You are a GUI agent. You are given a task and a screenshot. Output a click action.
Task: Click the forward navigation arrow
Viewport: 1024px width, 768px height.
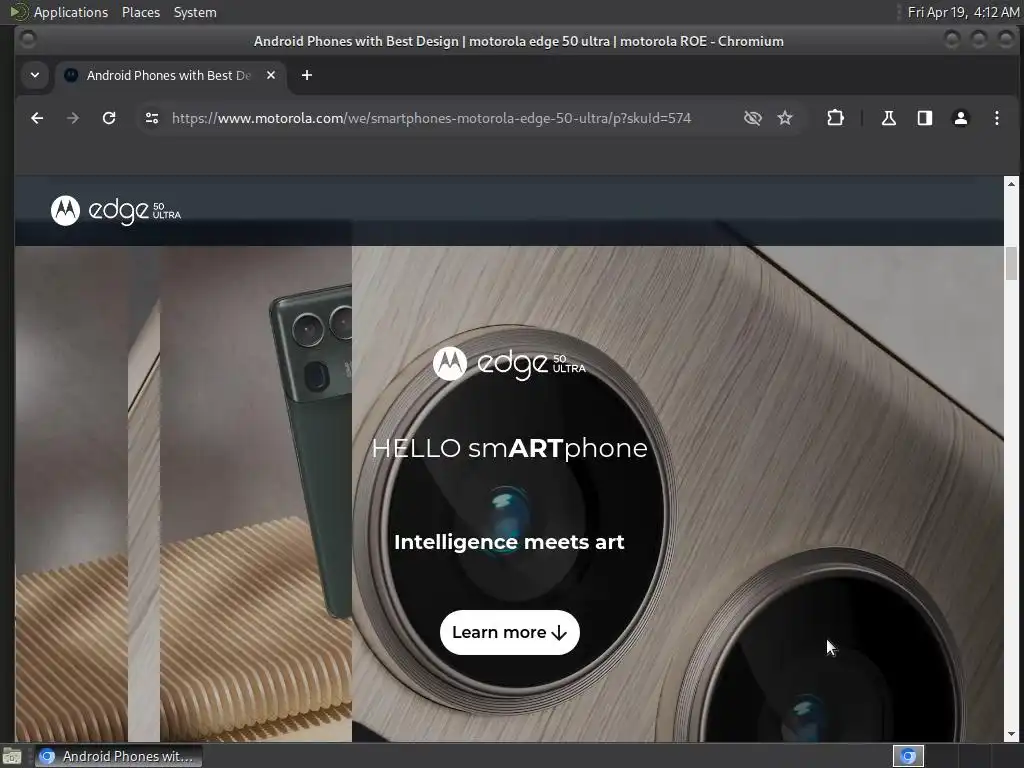(x=73, y=118)
